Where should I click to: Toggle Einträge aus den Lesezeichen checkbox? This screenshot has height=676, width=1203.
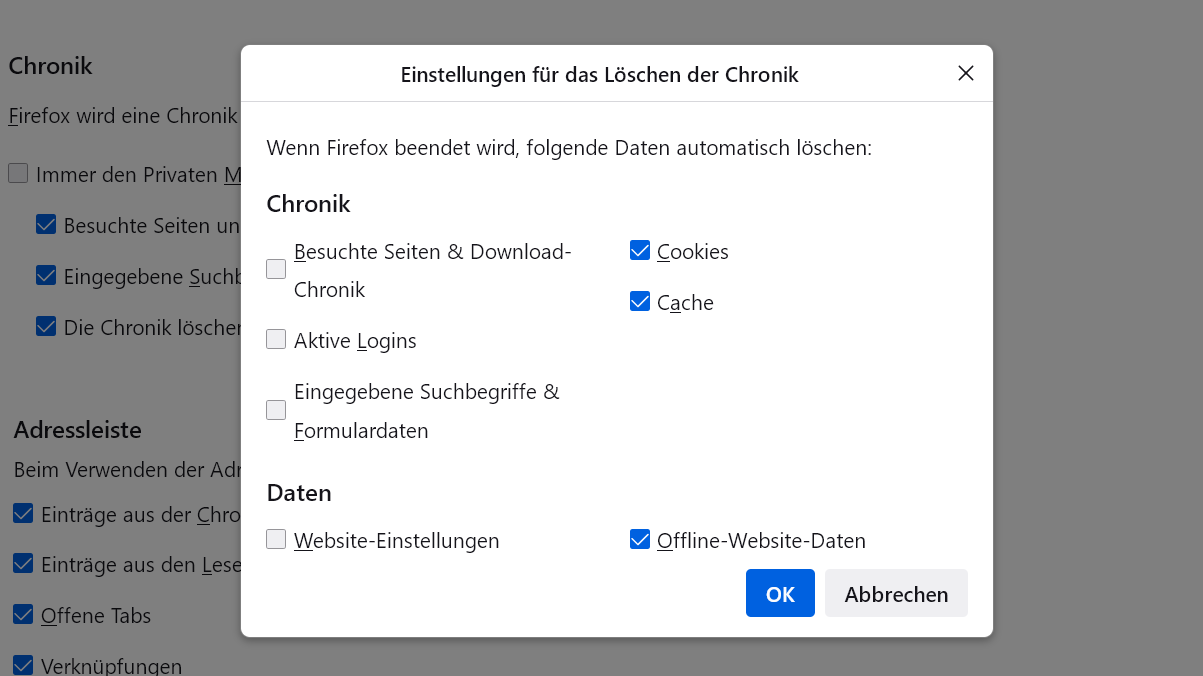pos(23,564)
